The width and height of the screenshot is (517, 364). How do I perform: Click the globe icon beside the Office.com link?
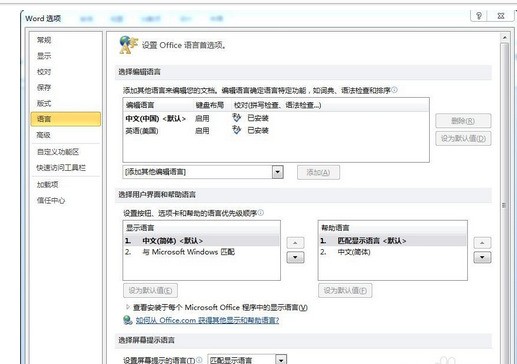pyautogui.click(x=128, y=320)
